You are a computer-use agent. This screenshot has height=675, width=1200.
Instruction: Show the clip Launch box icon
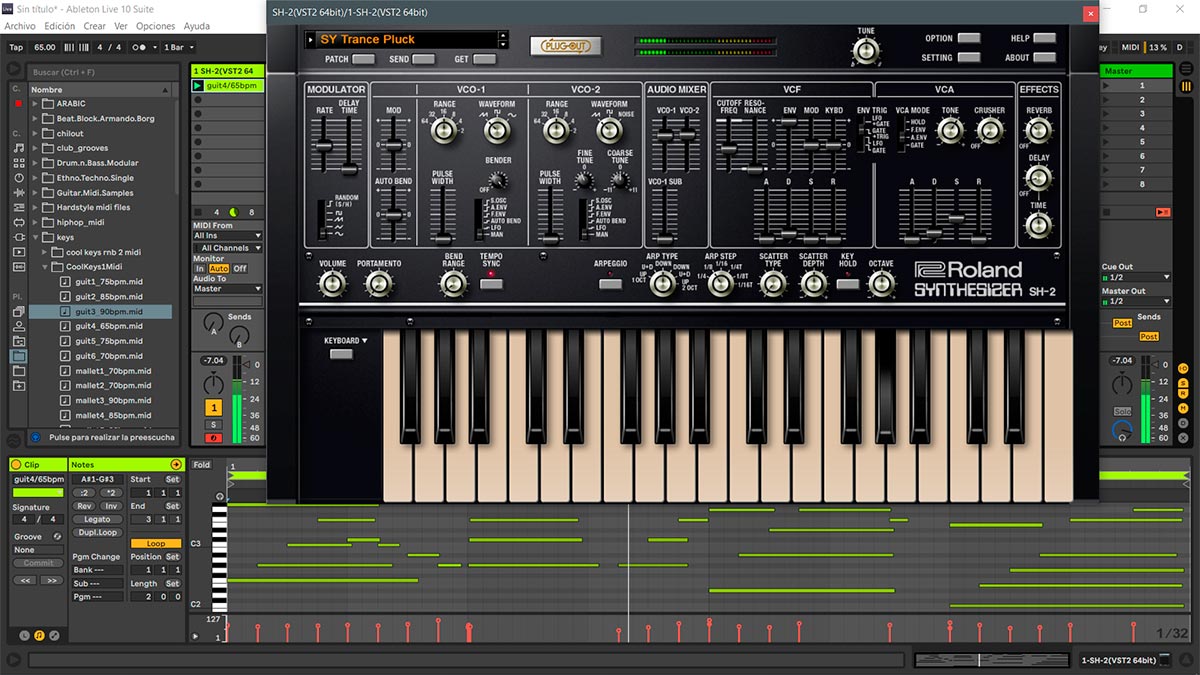[25, 635]
